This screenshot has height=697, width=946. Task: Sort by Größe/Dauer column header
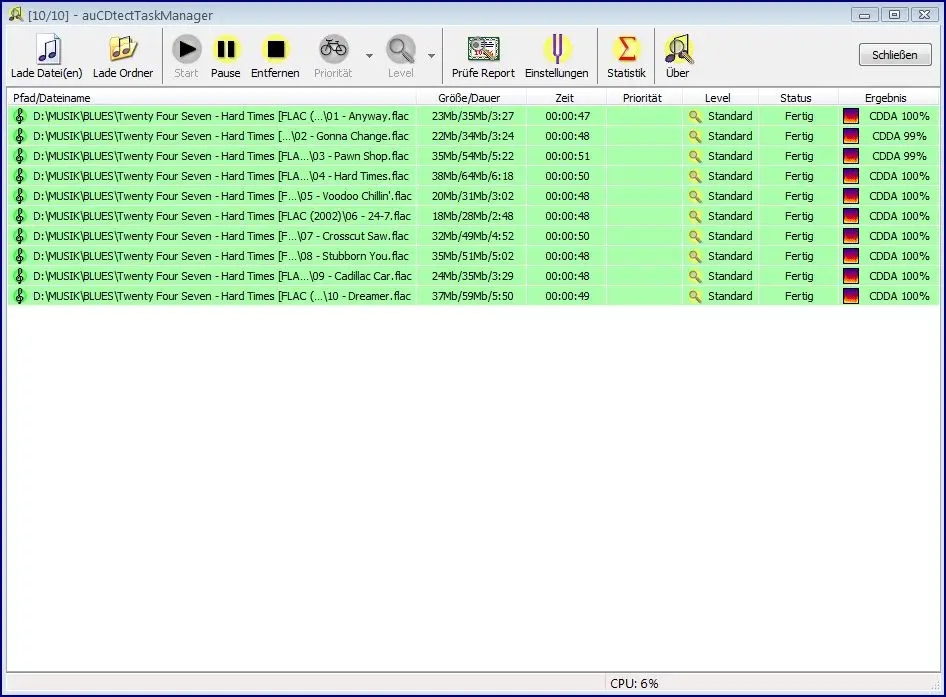pyautogui.click(x=471, y=98)
